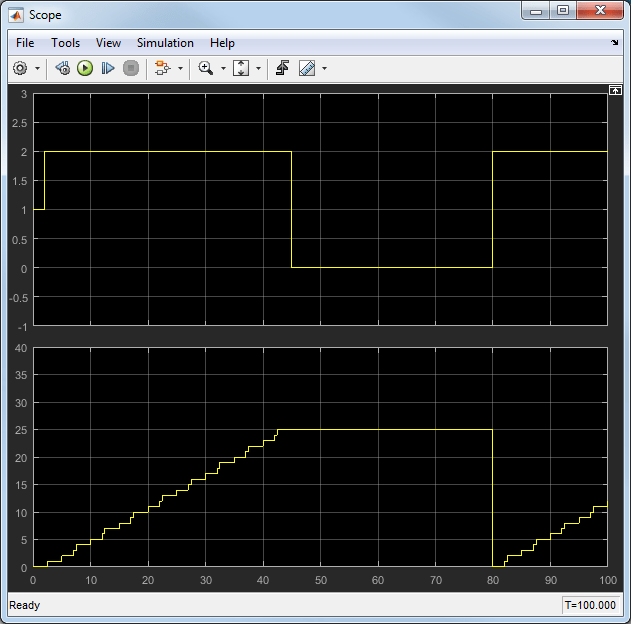Run the simulation with the green play button
631x624 pixels.
click(x=85, y=68)
